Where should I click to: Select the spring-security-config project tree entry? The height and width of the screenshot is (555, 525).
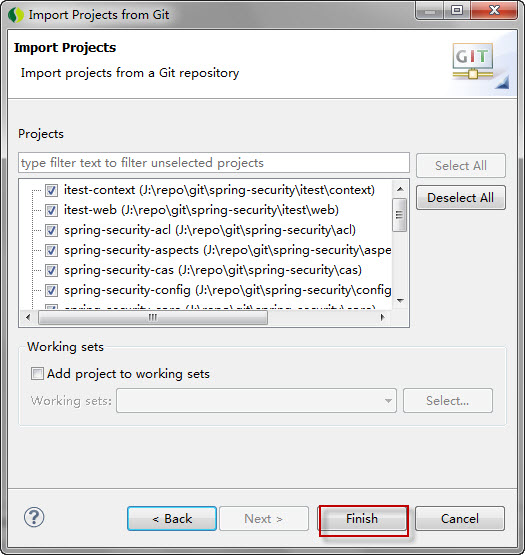tap(228, 290)
